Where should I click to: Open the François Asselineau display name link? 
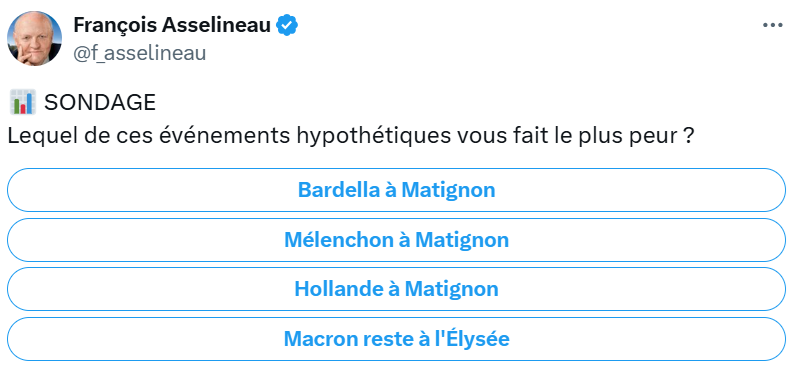coord(172,25)
